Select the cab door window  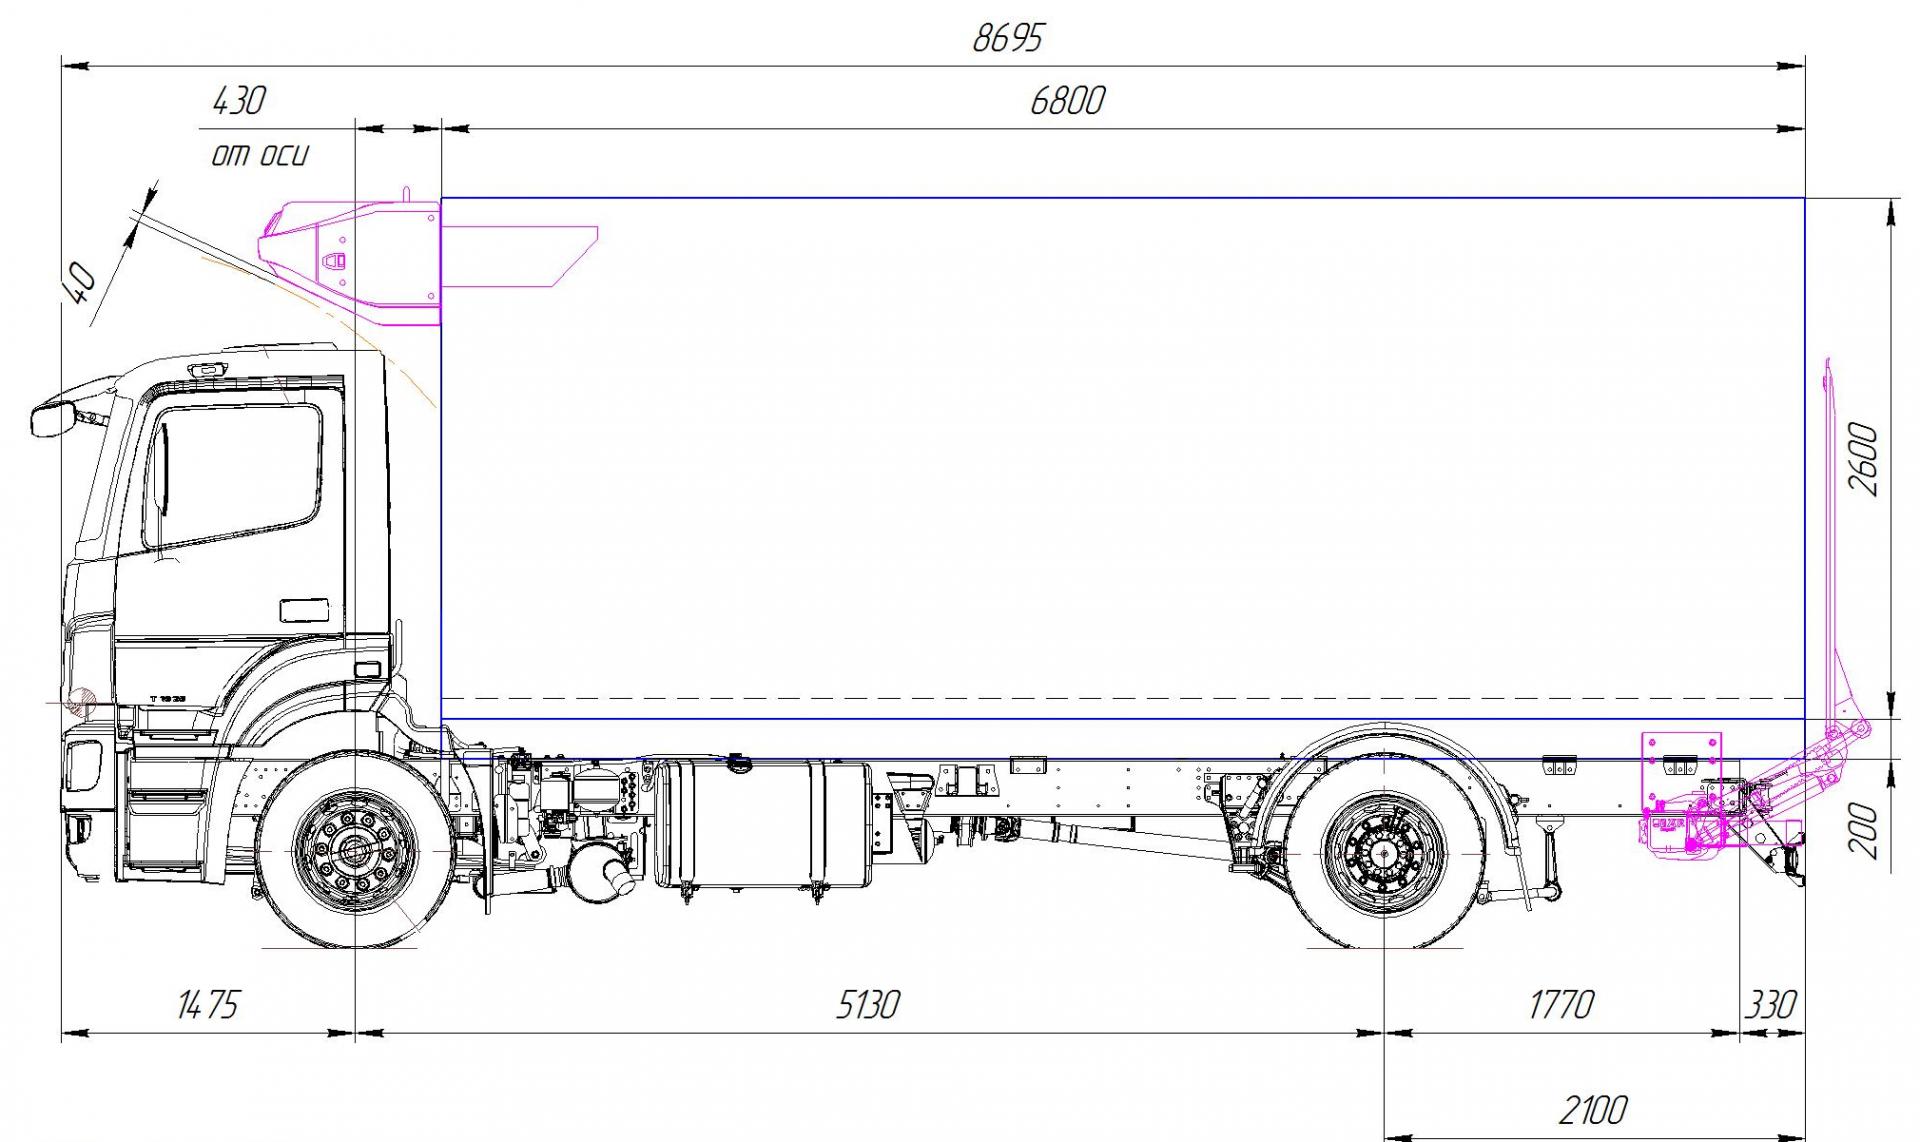pos(234,475)
